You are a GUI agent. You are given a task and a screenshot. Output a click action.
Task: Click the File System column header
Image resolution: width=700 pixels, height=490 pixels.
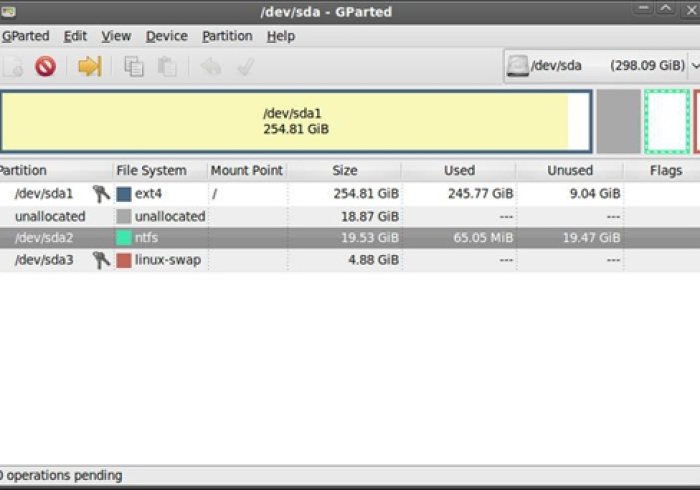point(151,171)
